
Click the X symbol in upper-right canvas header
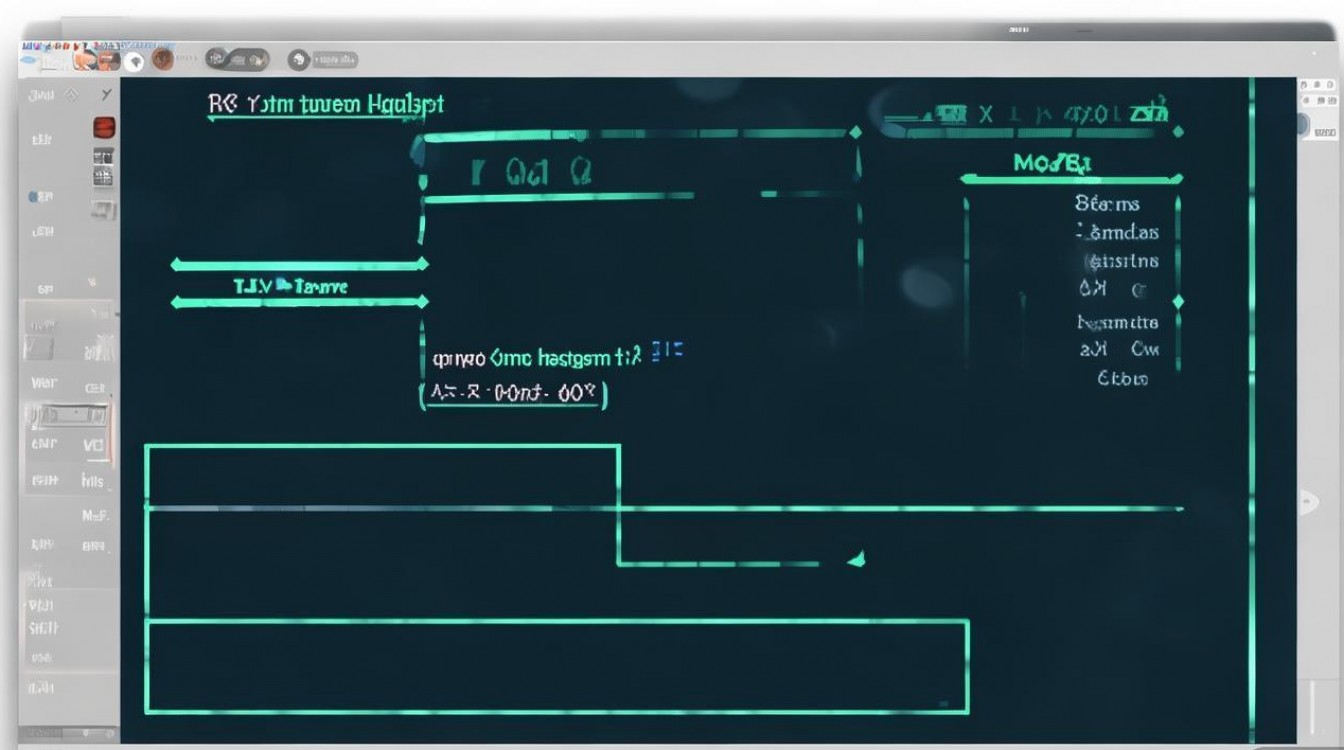coord(986,114)
